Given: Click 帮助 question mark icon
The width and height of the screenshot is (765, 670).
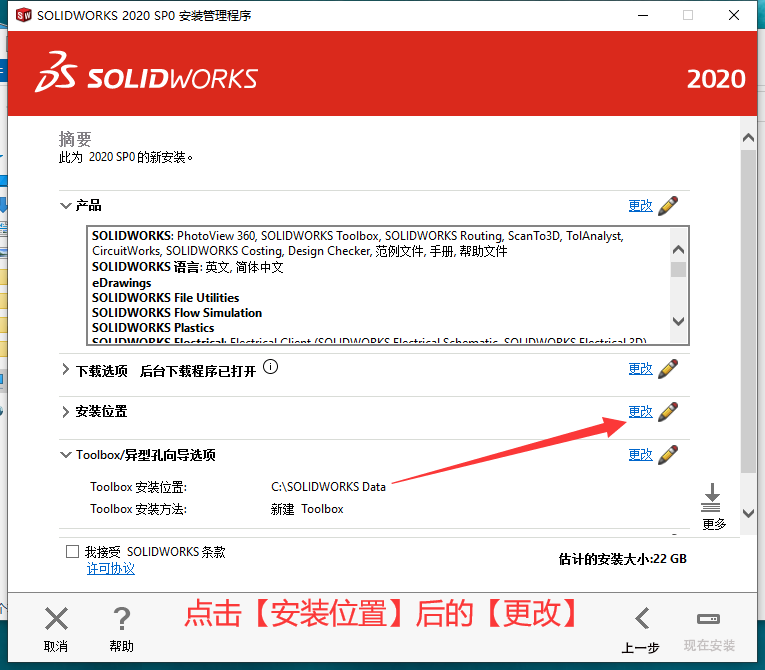Looking at the screenshot, I should click(121, 619).
